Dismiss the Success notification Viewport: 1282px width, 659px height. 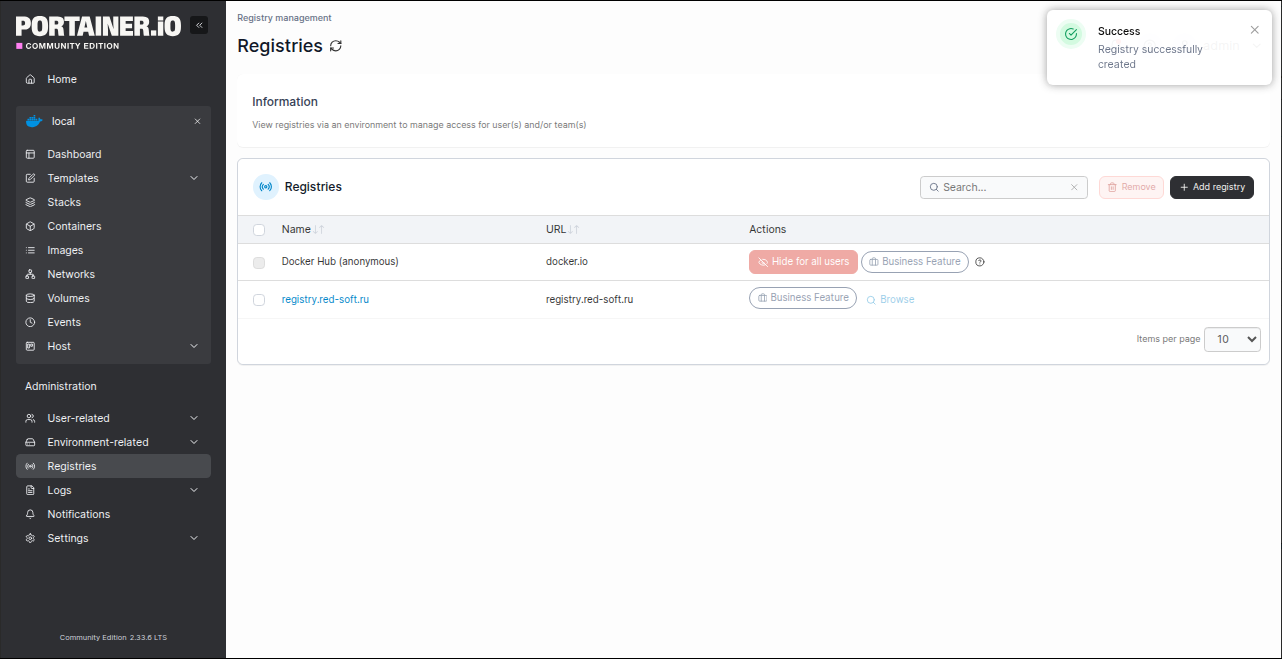pos(1254,30)
